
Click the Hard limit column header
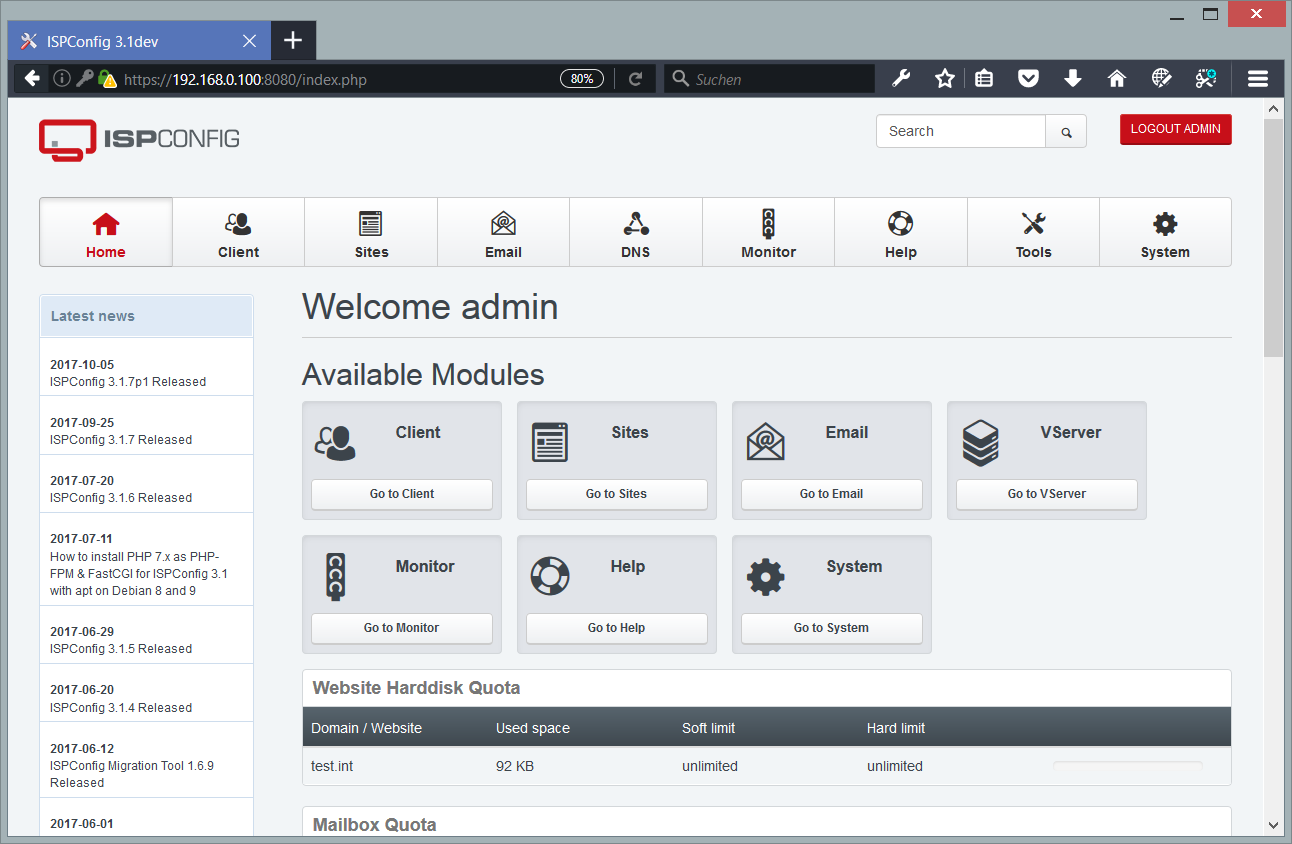[896, 728]
